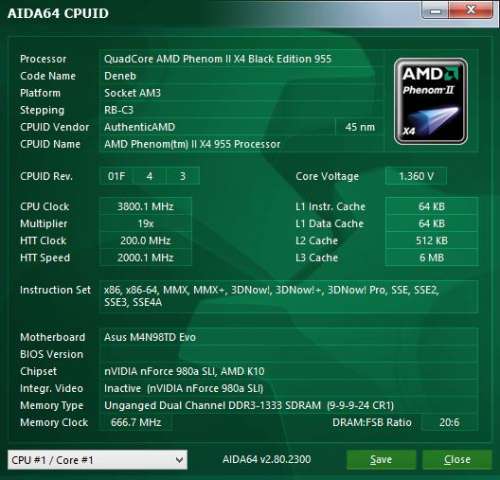Click the Save button
The width and height of the screenshot is (500, 480).
pyautogui.click(x=381, y=460)
